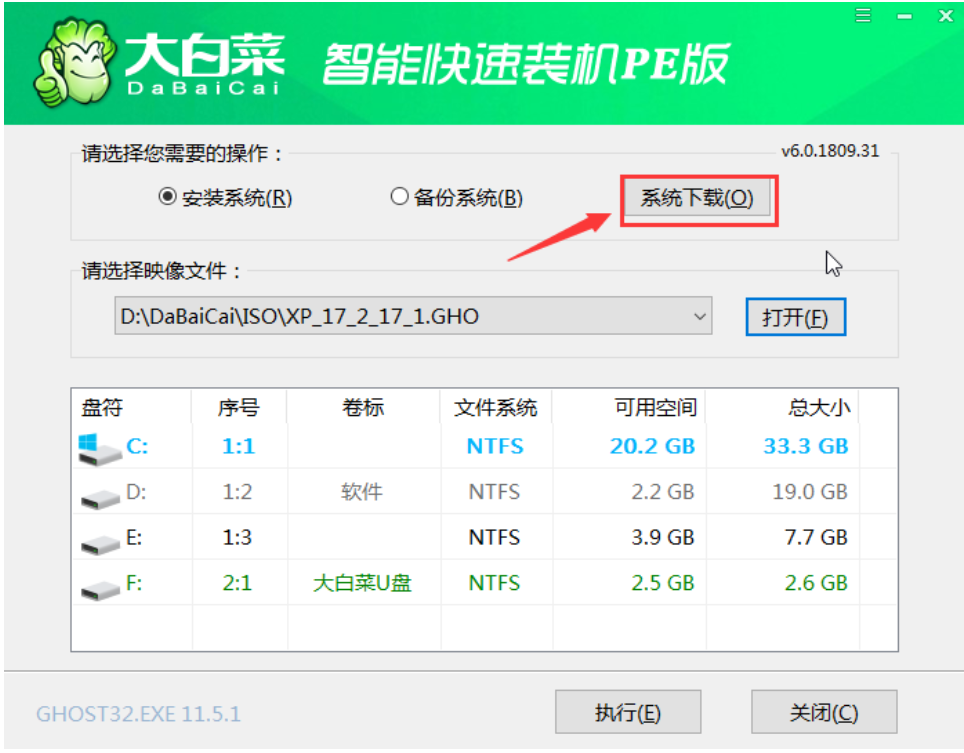Open the hamburger menu icon in title bar
964x753 pixels.
pyautogui.click(x=863, y=15)
